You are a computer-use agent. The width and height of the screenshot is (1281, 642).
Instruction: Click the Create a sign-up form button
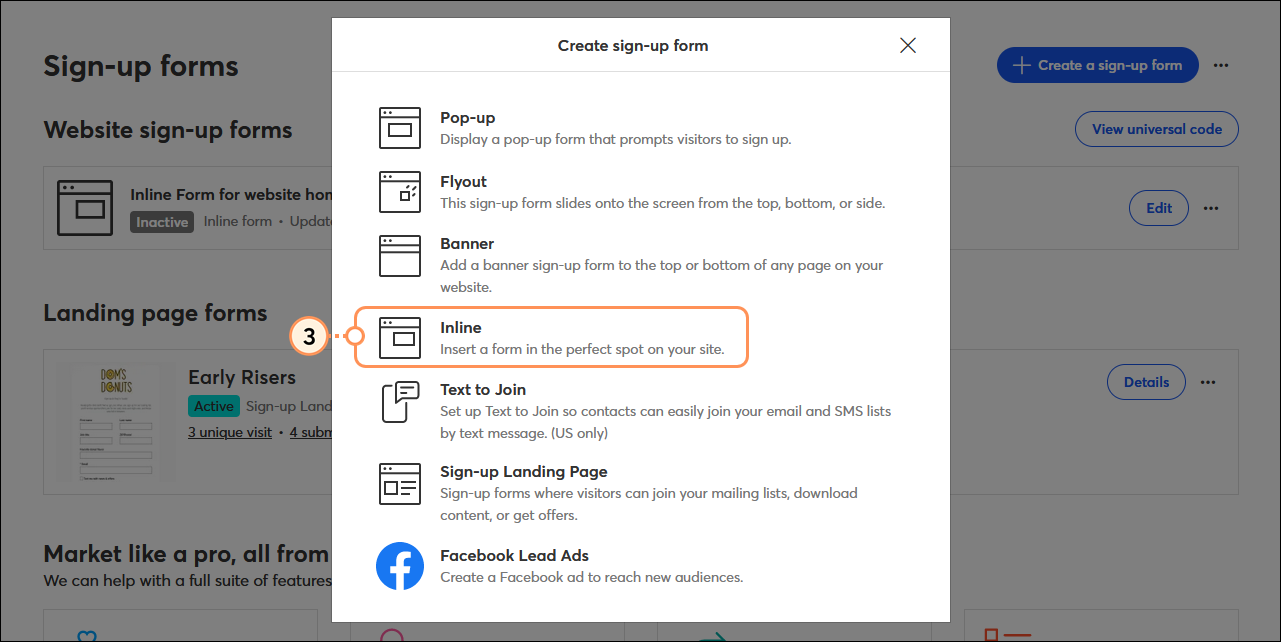[1098, 65]
